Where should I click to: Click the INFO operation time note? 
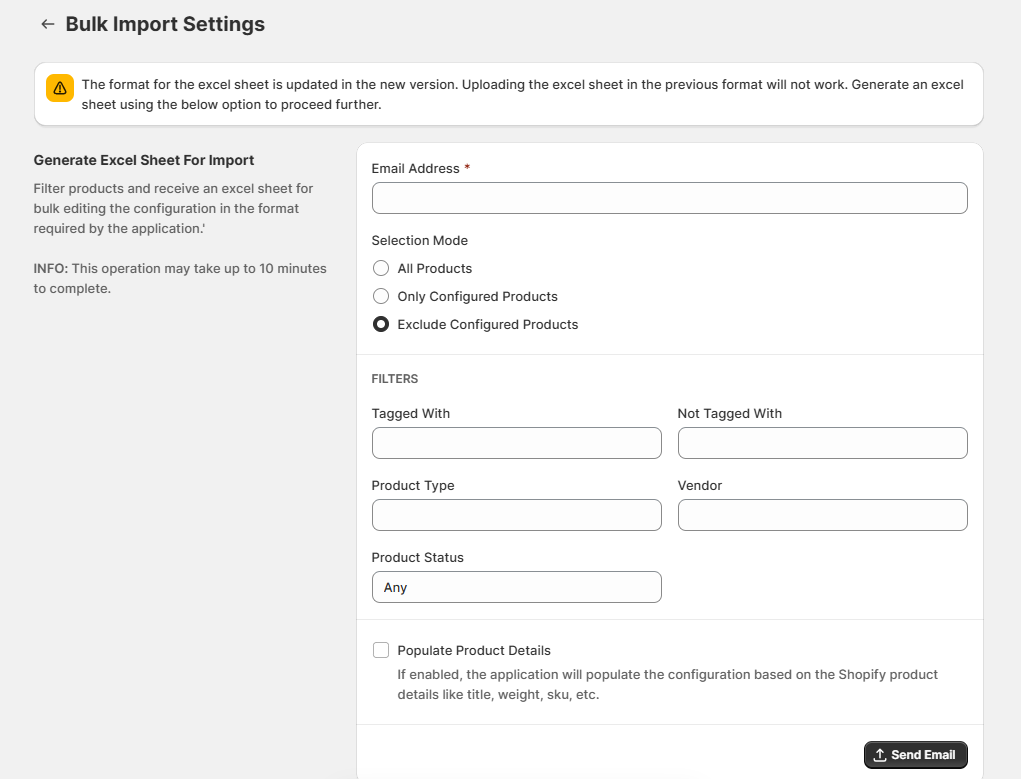coord(180,278)
